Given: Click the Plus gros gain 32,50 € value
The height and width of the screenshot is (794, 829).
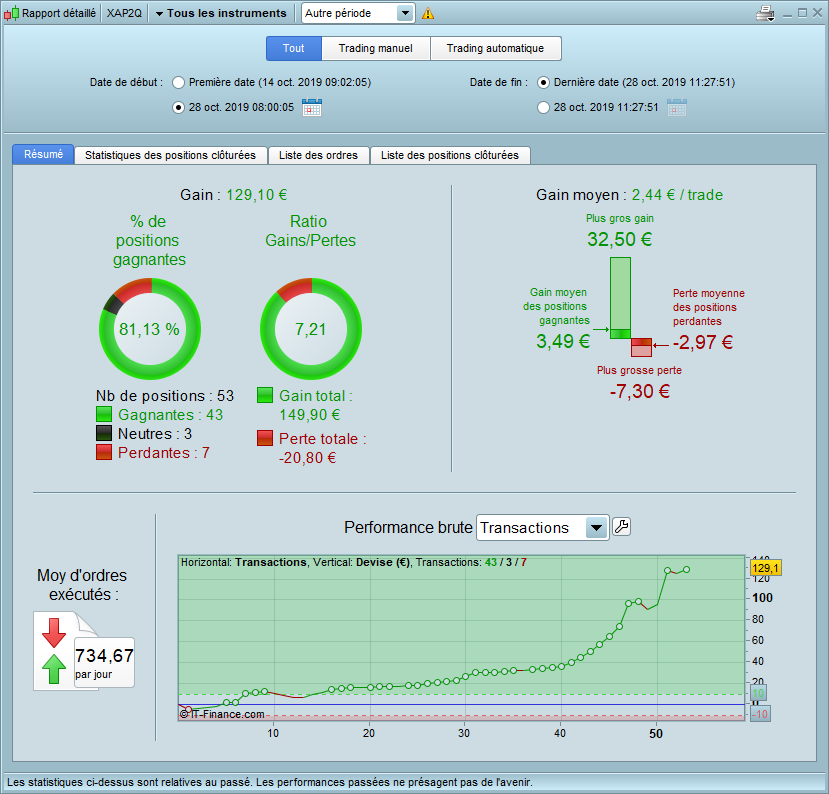Looking at the screenshot, I should click(x=619, y=239).
